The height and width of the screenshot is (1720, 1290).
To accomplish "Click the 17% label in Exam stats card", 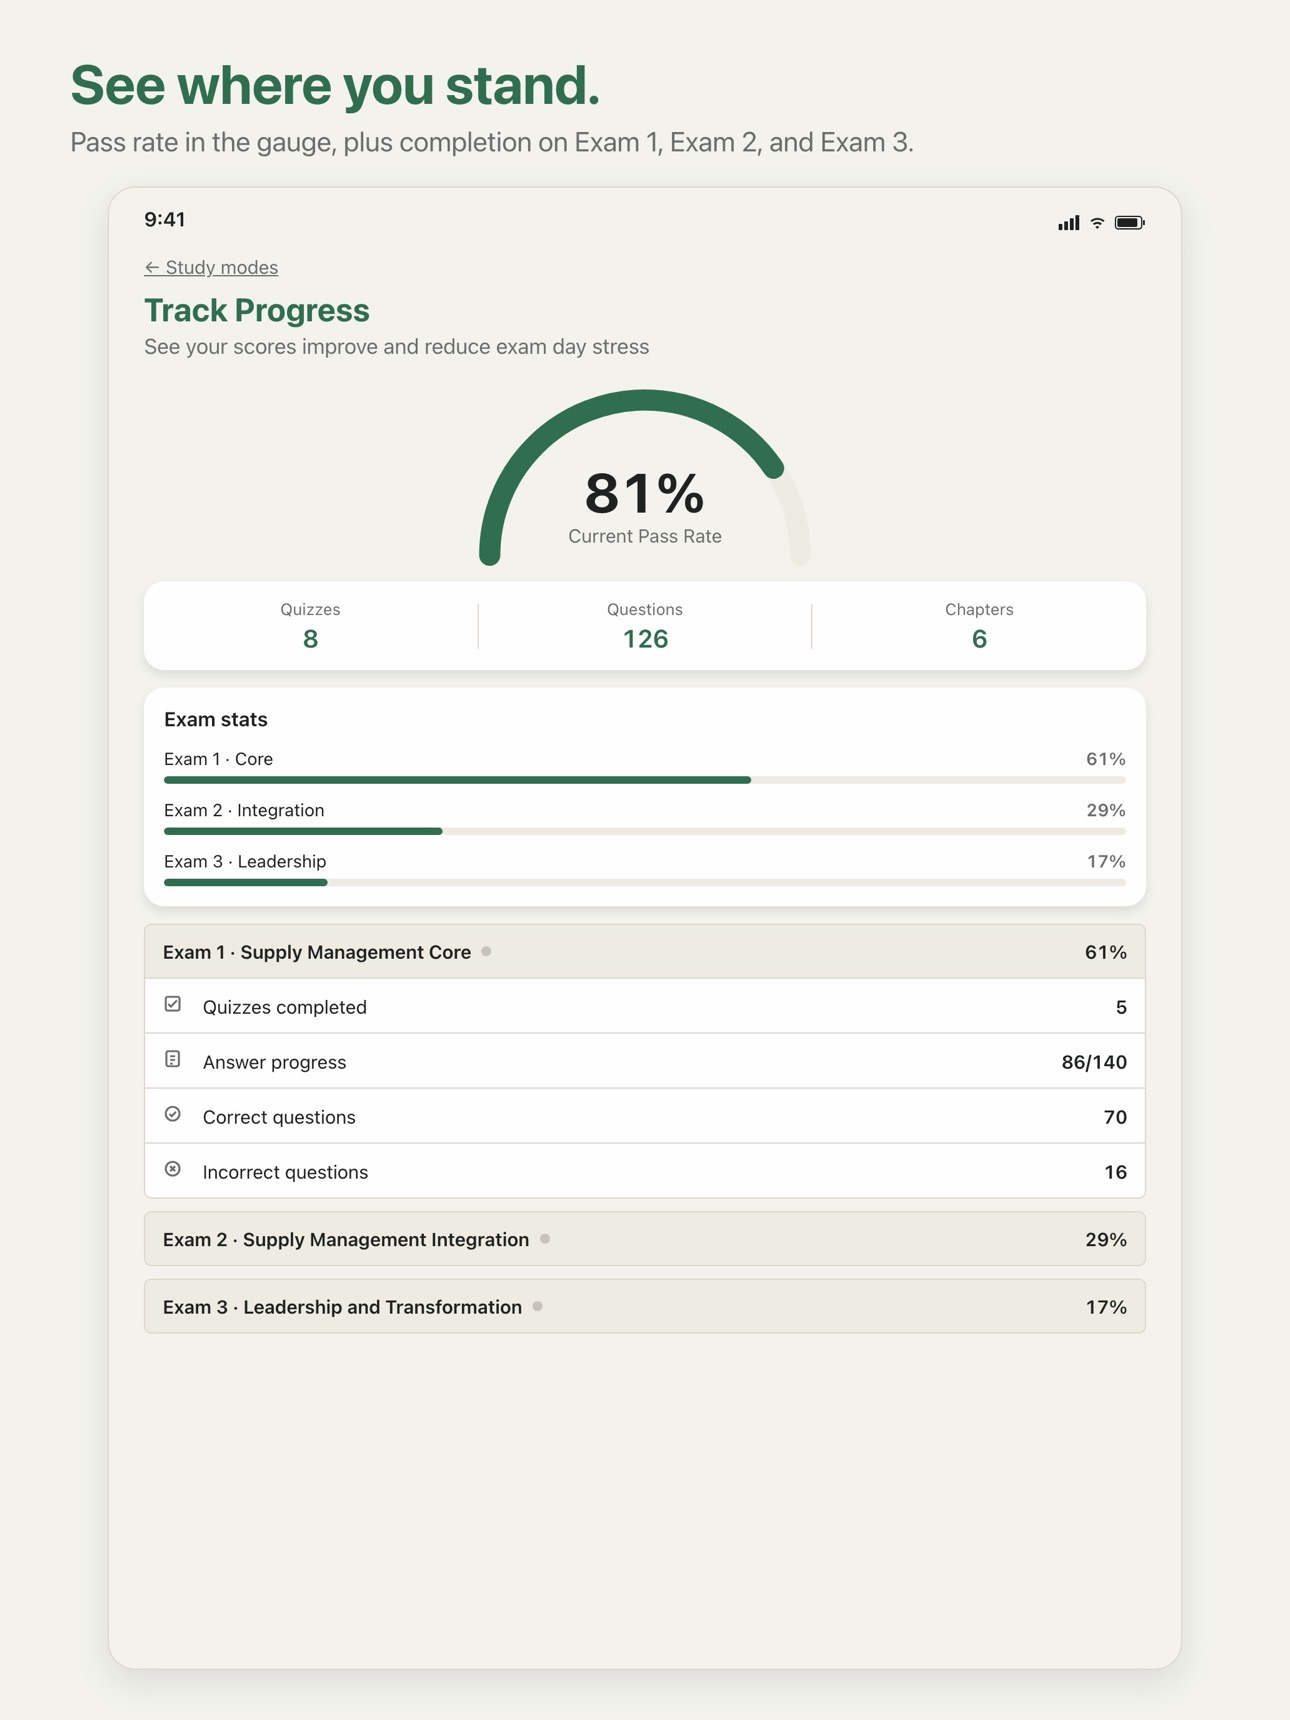I will [x=1106, y=861].
